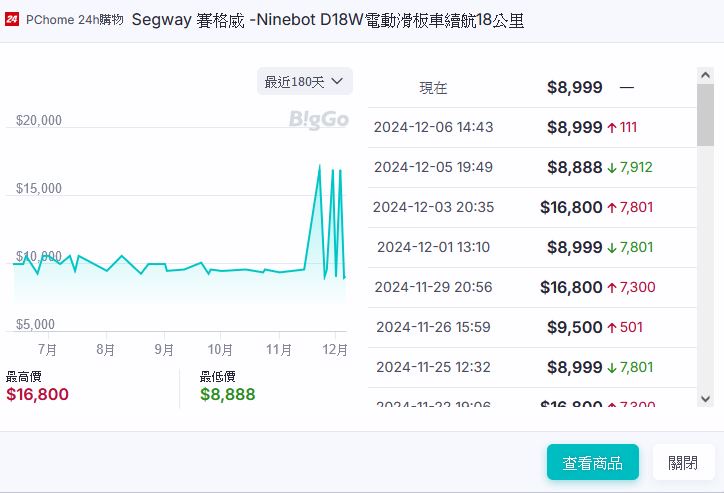Viewport: 724px width, 493px height.
Task: Select the 2024-12-05 19:49 price entry
Action: [530, 167]
